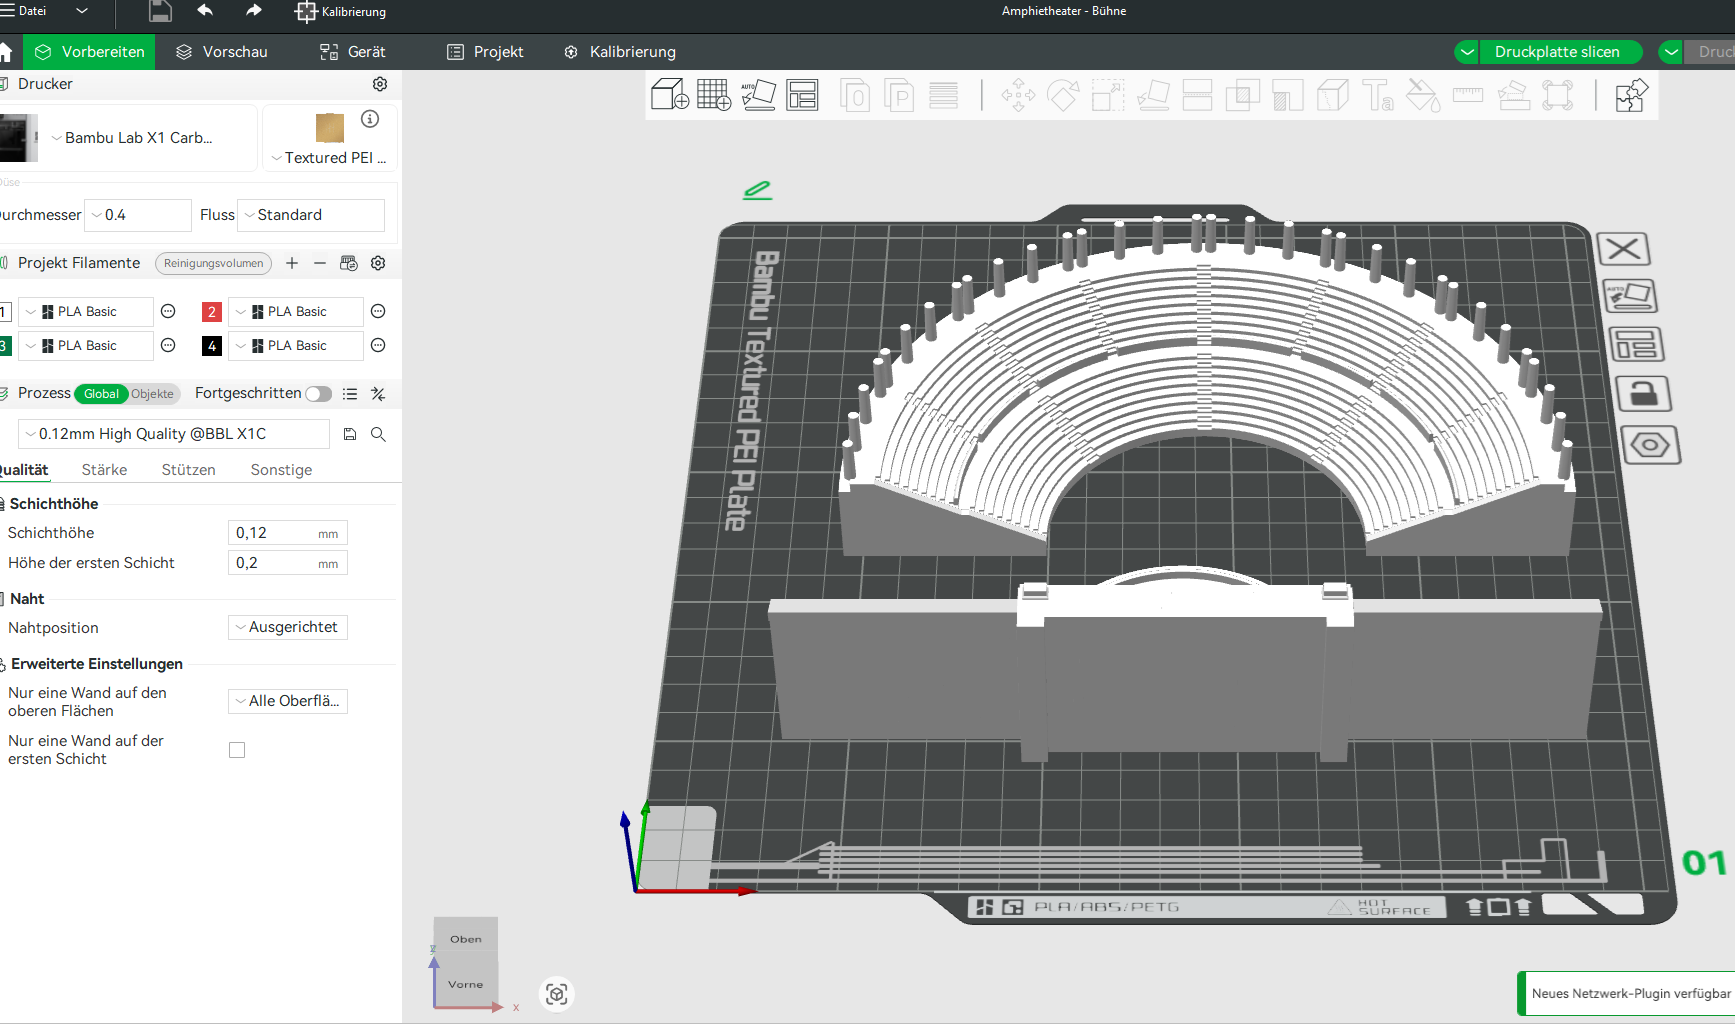1735x1024 pixels.
Task: Click the red filament 2 color swatch
Action: point(211,312)
